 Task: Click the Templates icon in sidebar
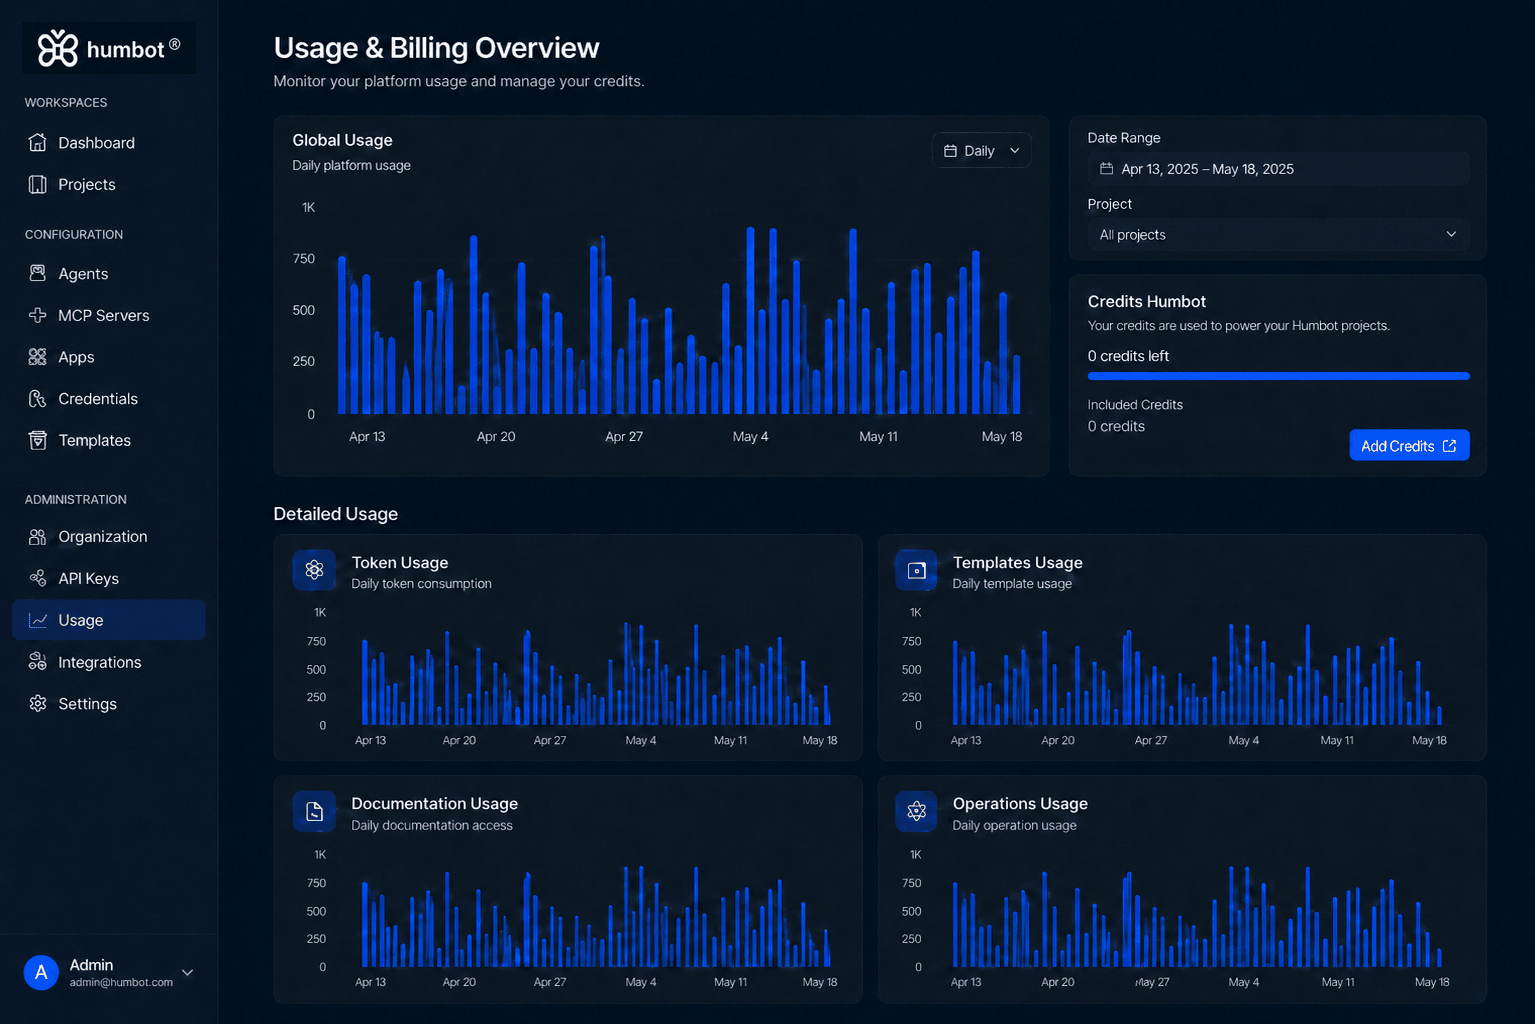point(38,440)
